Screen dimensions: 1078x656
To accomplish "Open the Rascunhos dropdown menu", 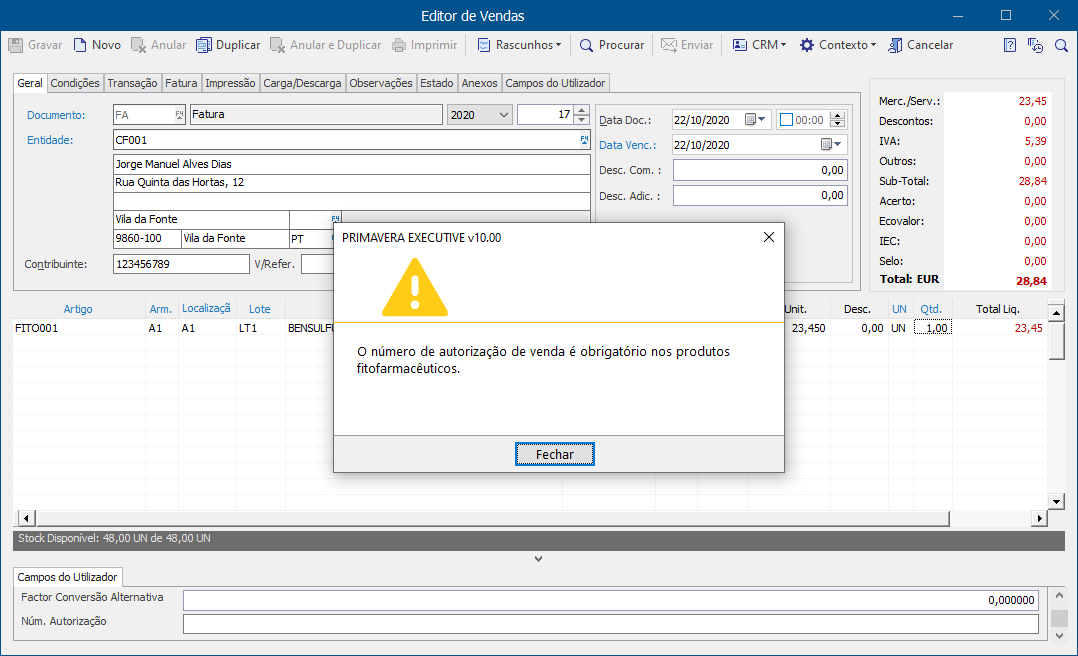I will tap(519, 45).
